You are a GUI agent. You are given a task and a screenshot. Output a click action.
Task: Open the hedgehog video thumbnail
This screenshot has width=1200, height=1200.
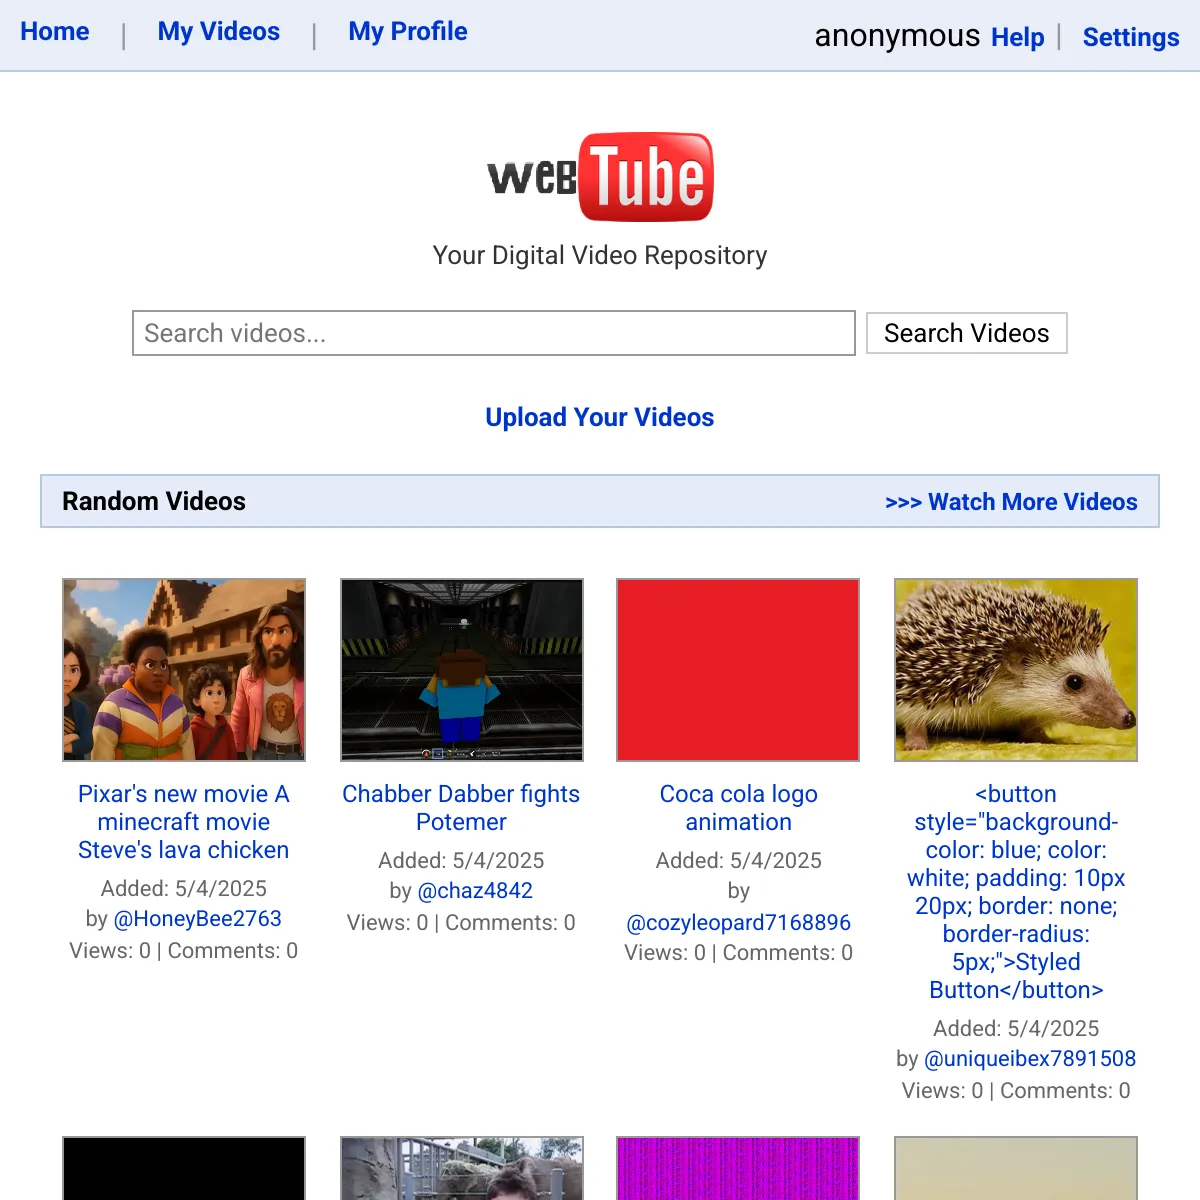1016,670
